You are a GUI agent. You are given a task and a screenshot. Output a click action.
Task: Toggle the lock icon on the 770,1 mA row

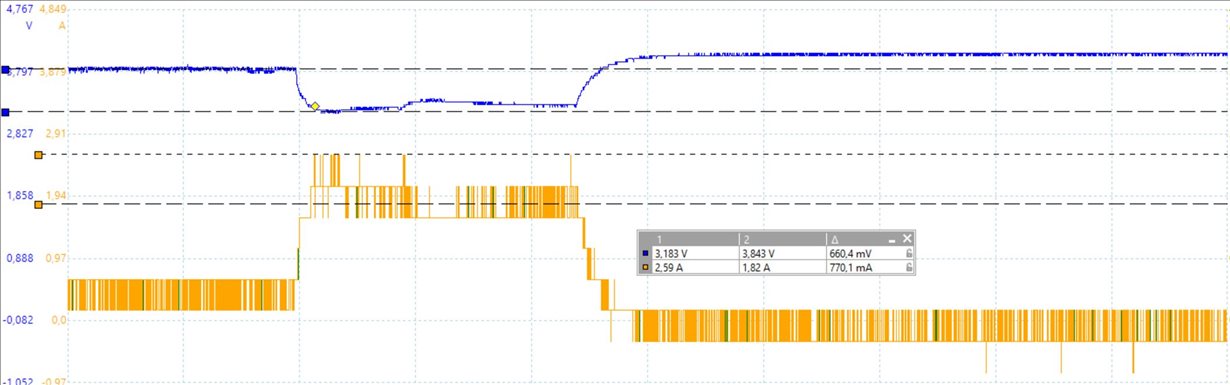click(x=908, y=268)
